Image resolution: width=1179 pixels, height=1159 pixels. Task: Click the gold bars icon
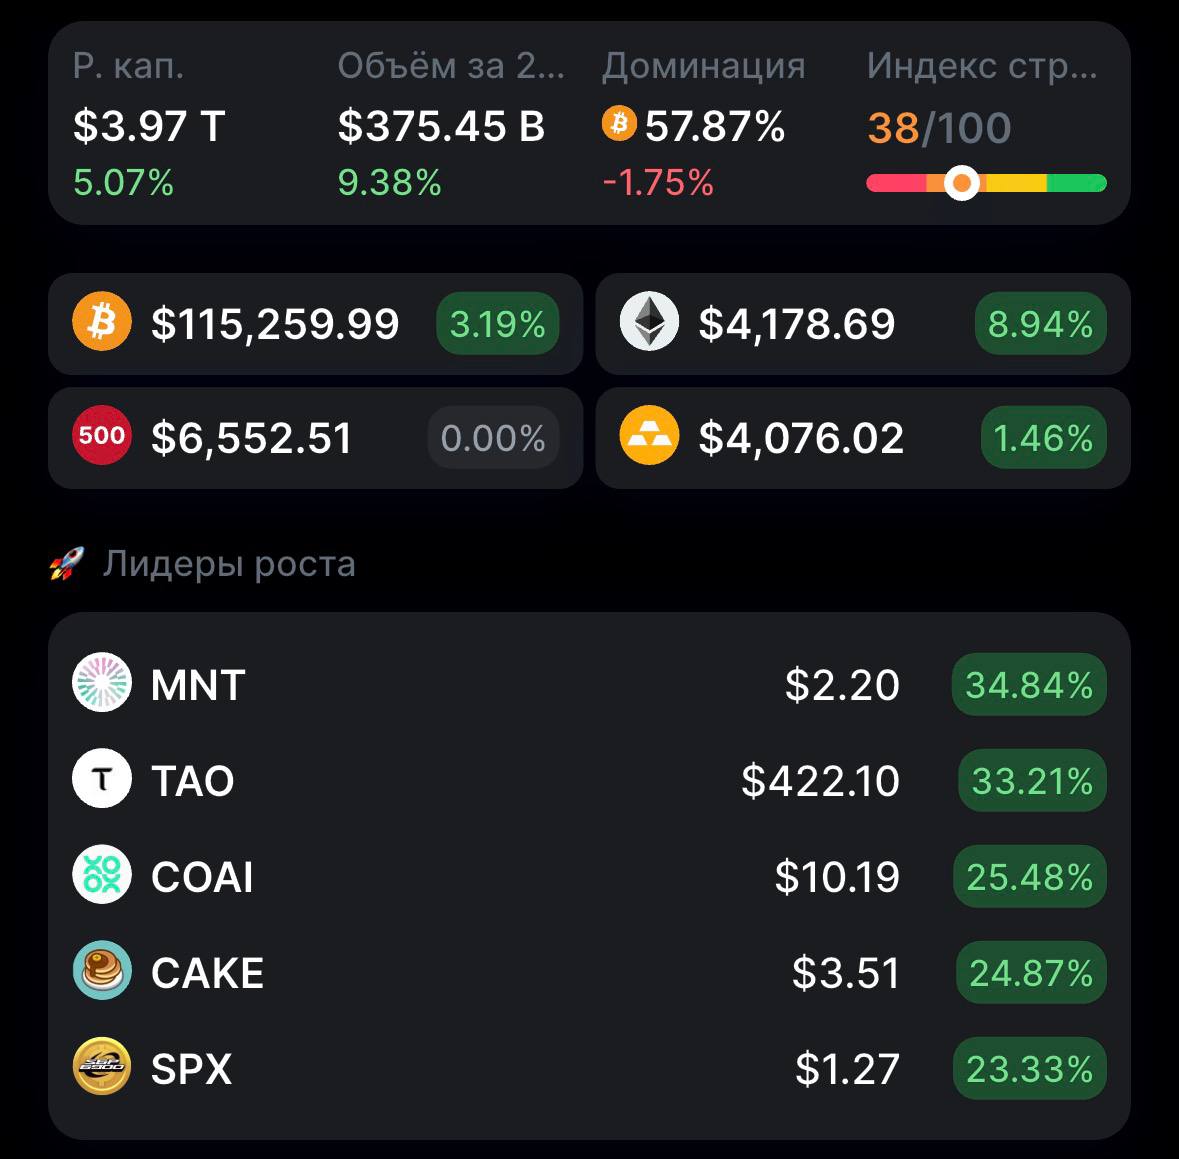649,437
